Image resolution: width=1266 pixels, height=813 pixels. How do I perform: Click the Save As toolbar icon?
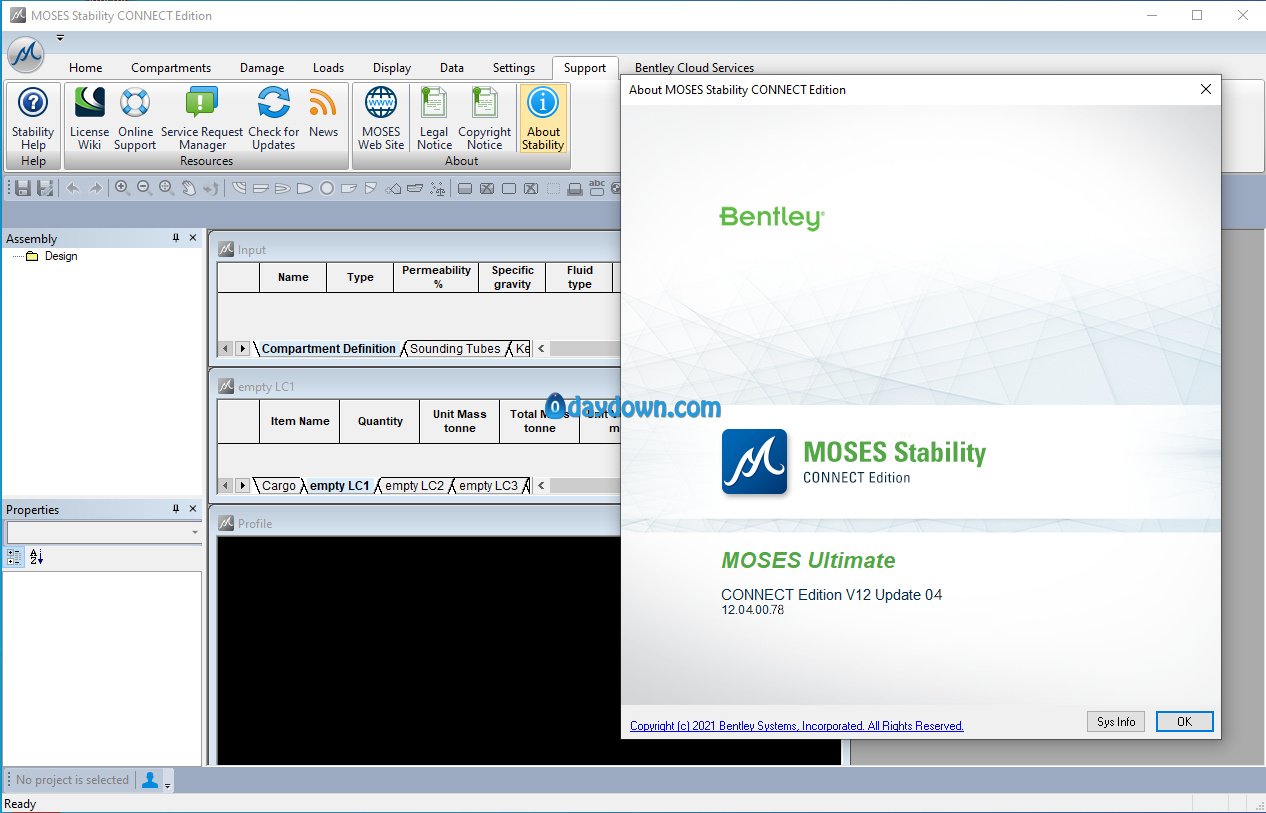coord(45,188)
